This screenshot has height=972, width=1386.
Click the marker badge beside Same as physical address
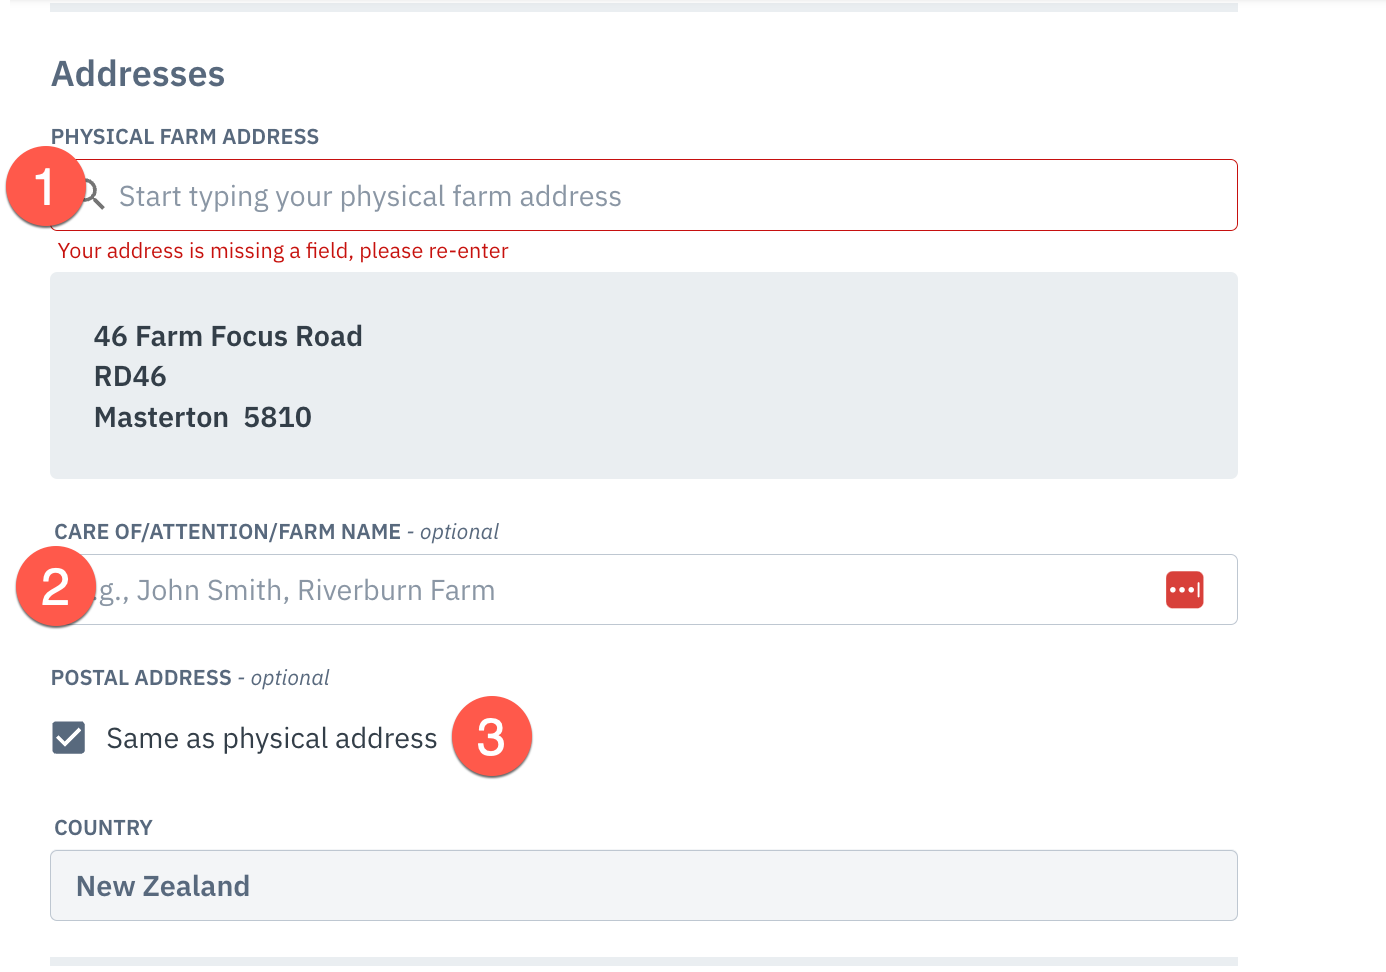[x=493, y=737]
